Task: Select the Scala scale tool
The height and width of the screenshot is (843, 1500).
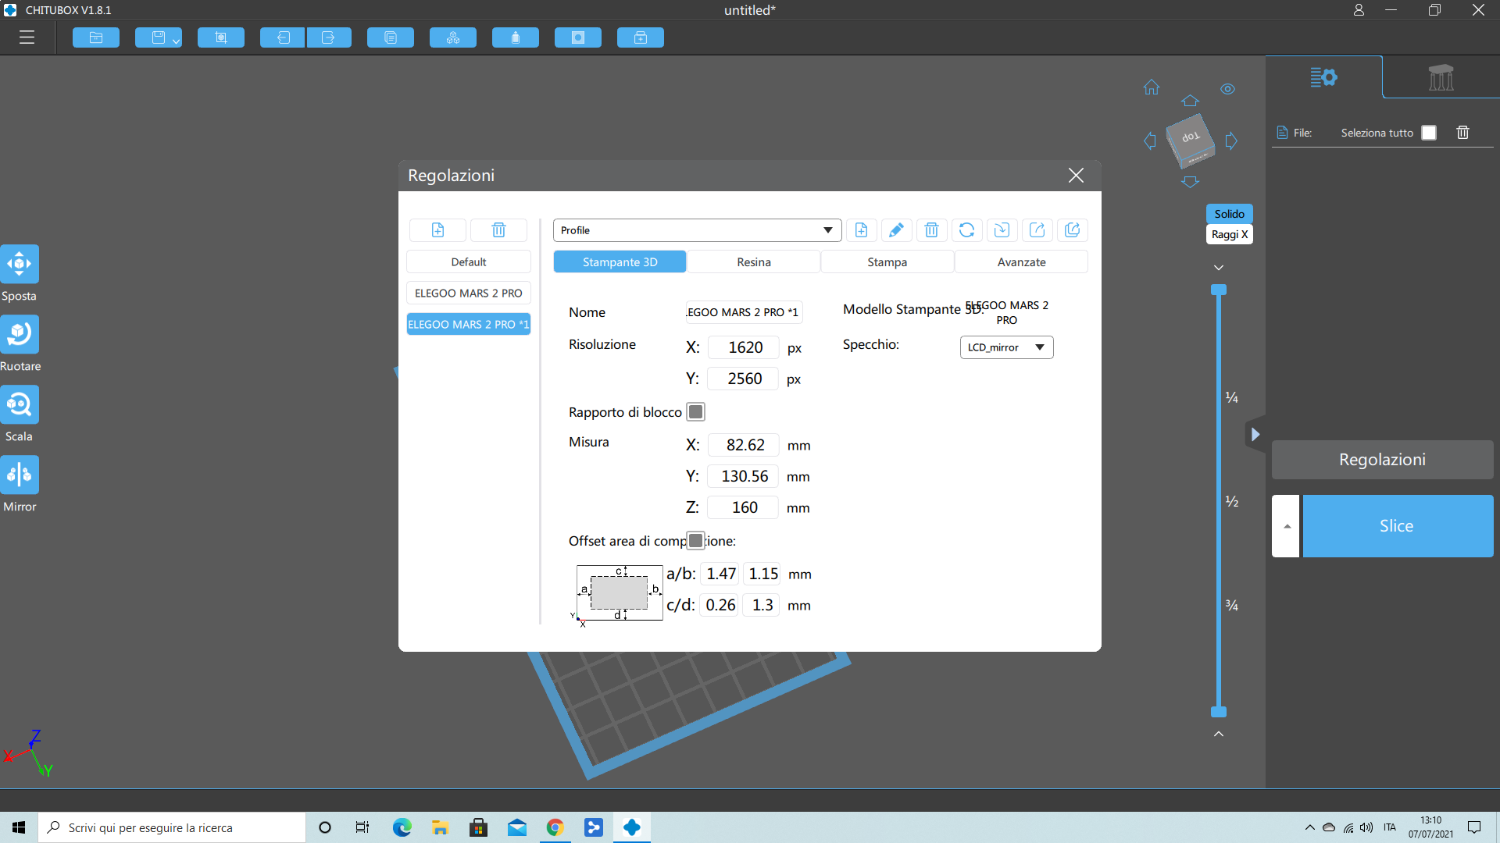Action: pyautogui.click(x=19, y=404)
